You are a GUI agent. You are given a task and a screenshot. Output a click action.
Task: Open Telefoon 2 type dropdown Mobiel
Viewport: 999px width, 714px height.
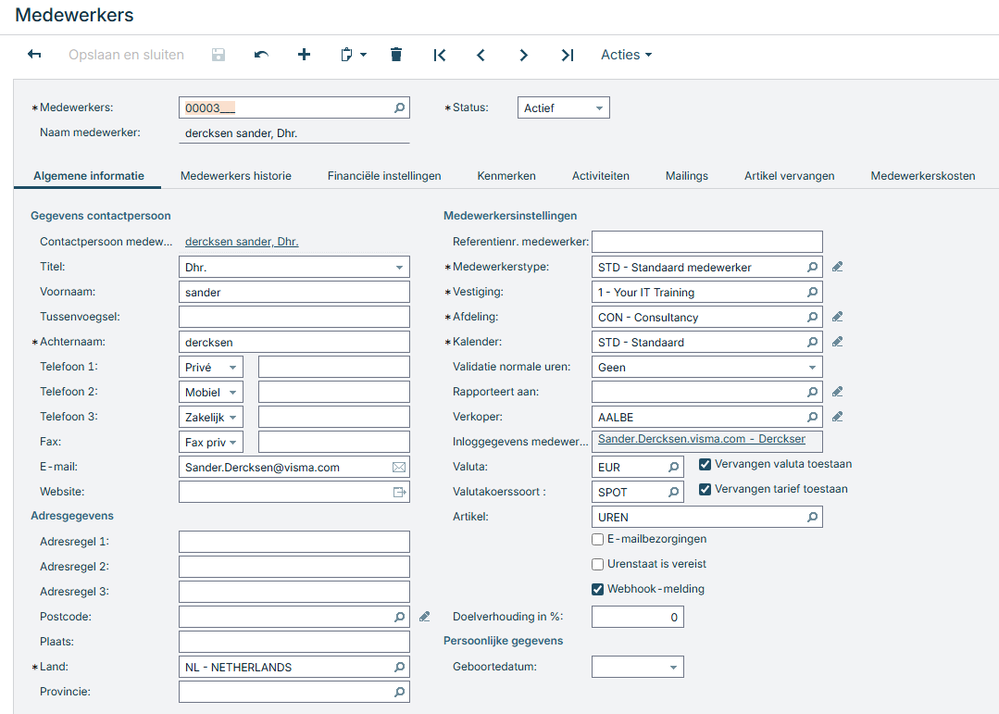click(x=211, y=392)
